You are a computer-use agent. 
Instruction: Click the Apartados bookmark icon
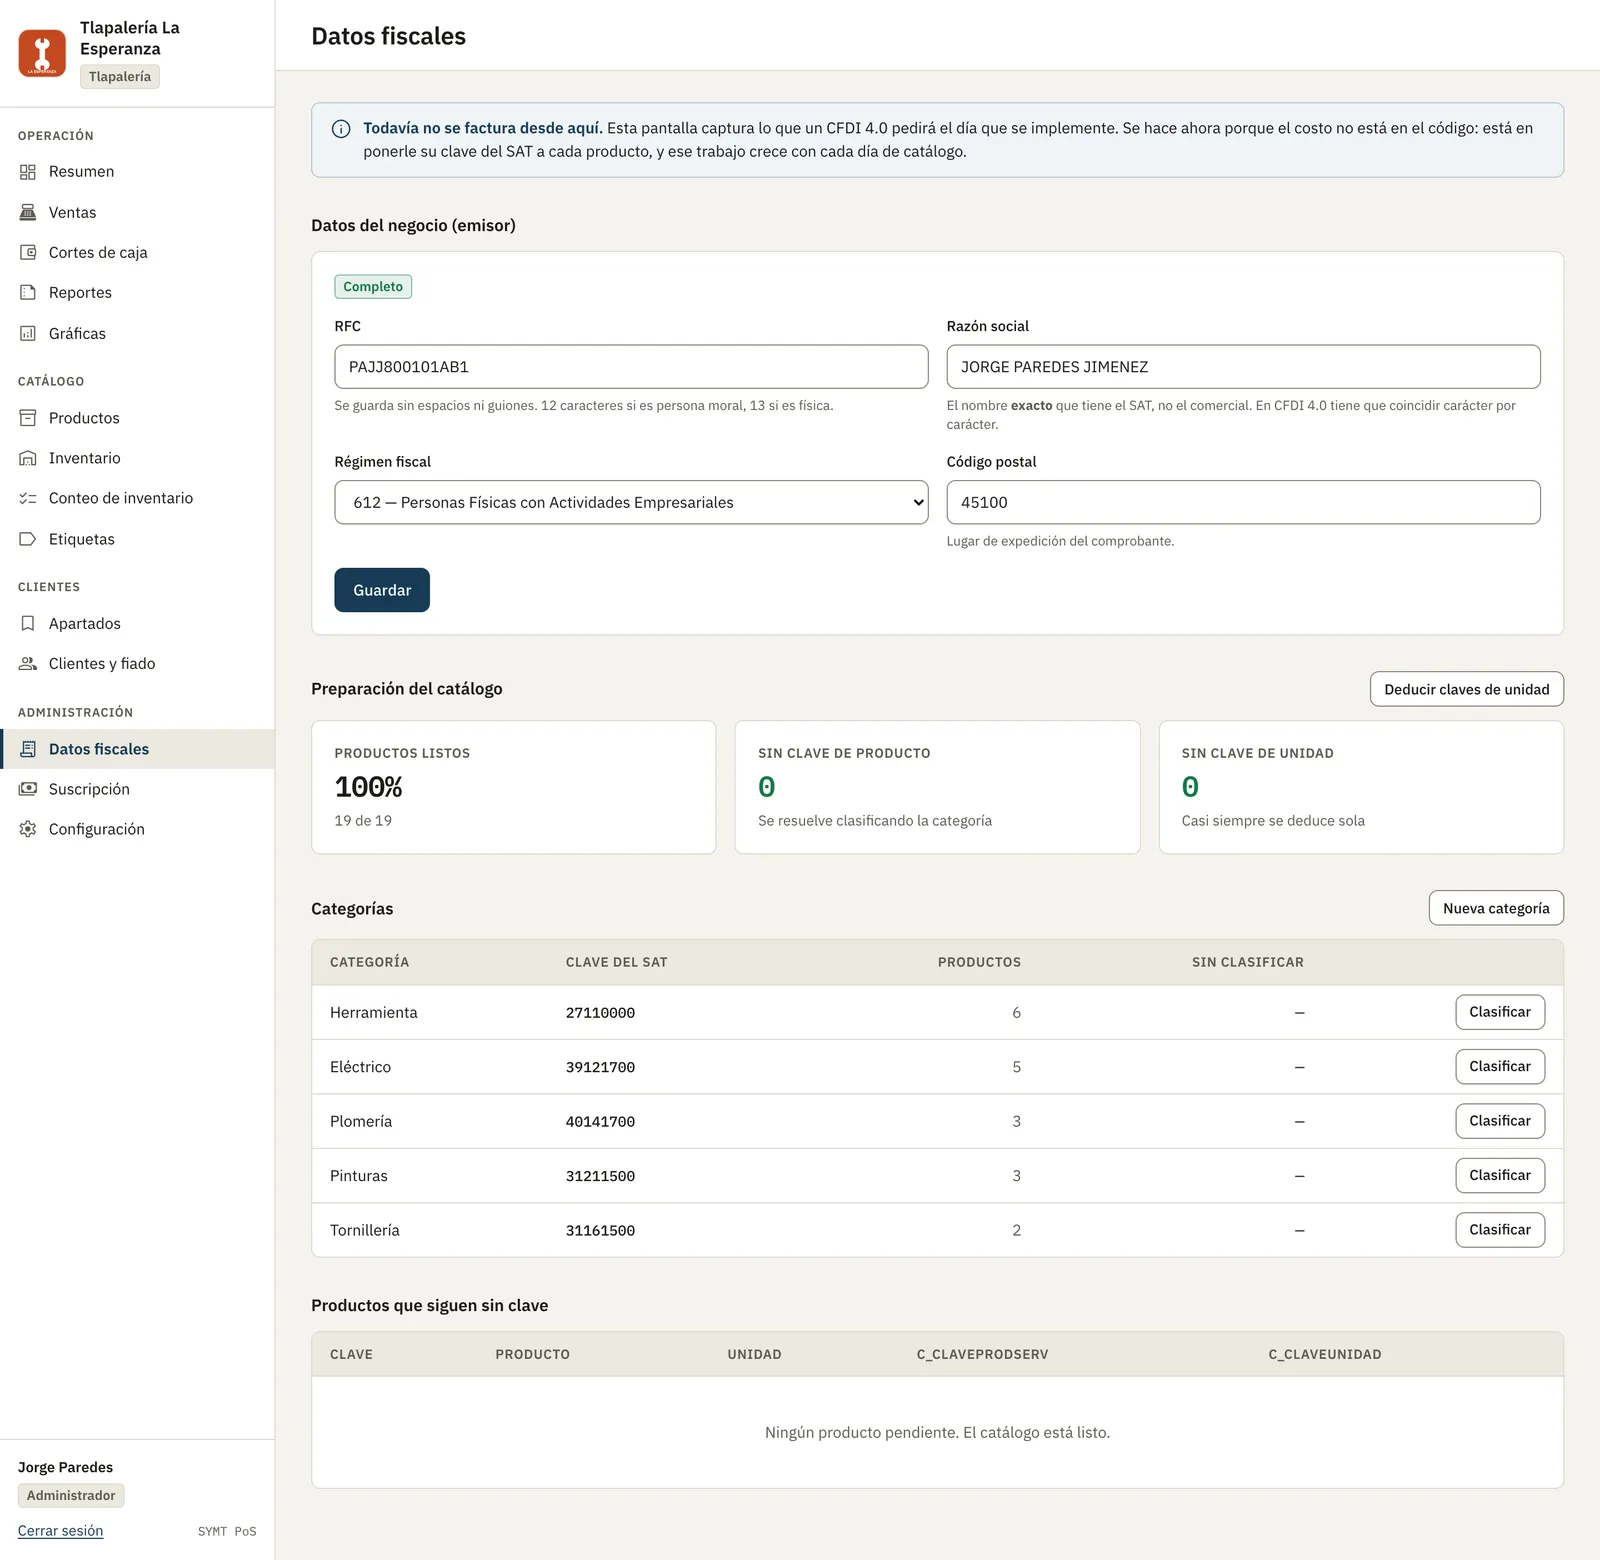(x=28, y=623)
